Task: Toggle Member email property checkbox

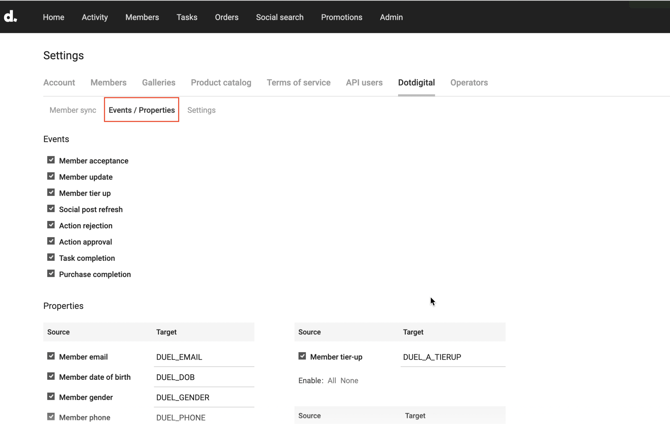Action: [x=51, y=356]
